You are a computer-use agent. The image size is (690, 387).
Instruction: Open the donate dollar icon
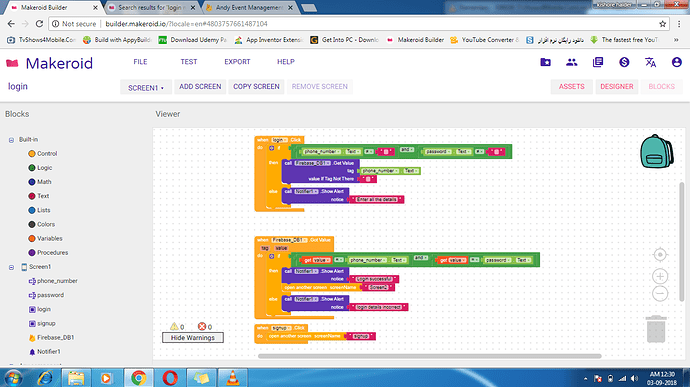pyautogui.click(x=624, y=62)
